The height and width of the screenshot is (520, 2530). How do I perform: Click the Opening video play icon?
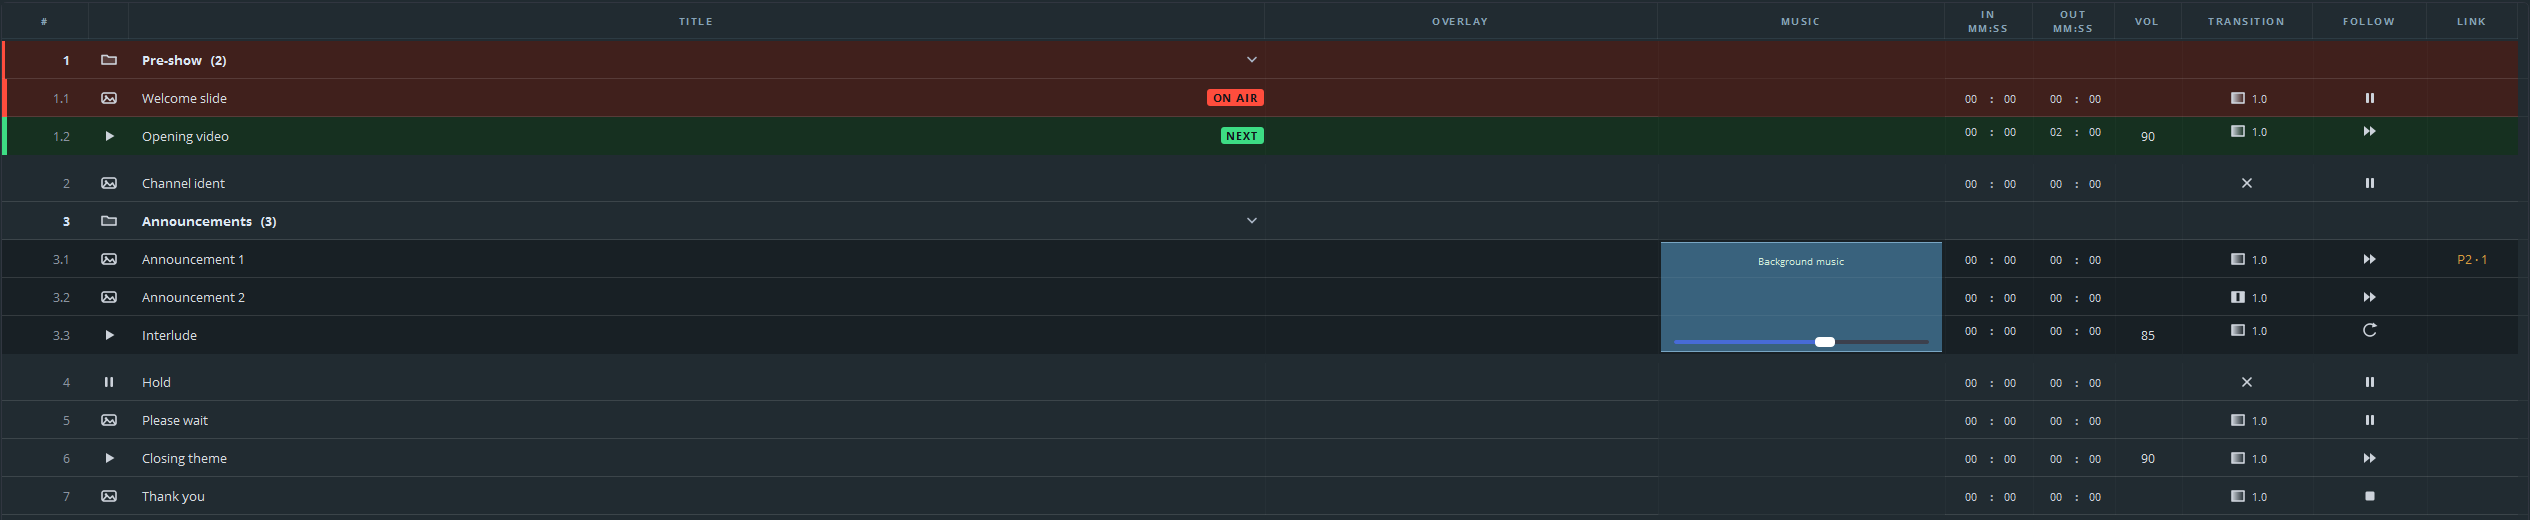pyautogui.click(x=109, y=136)
